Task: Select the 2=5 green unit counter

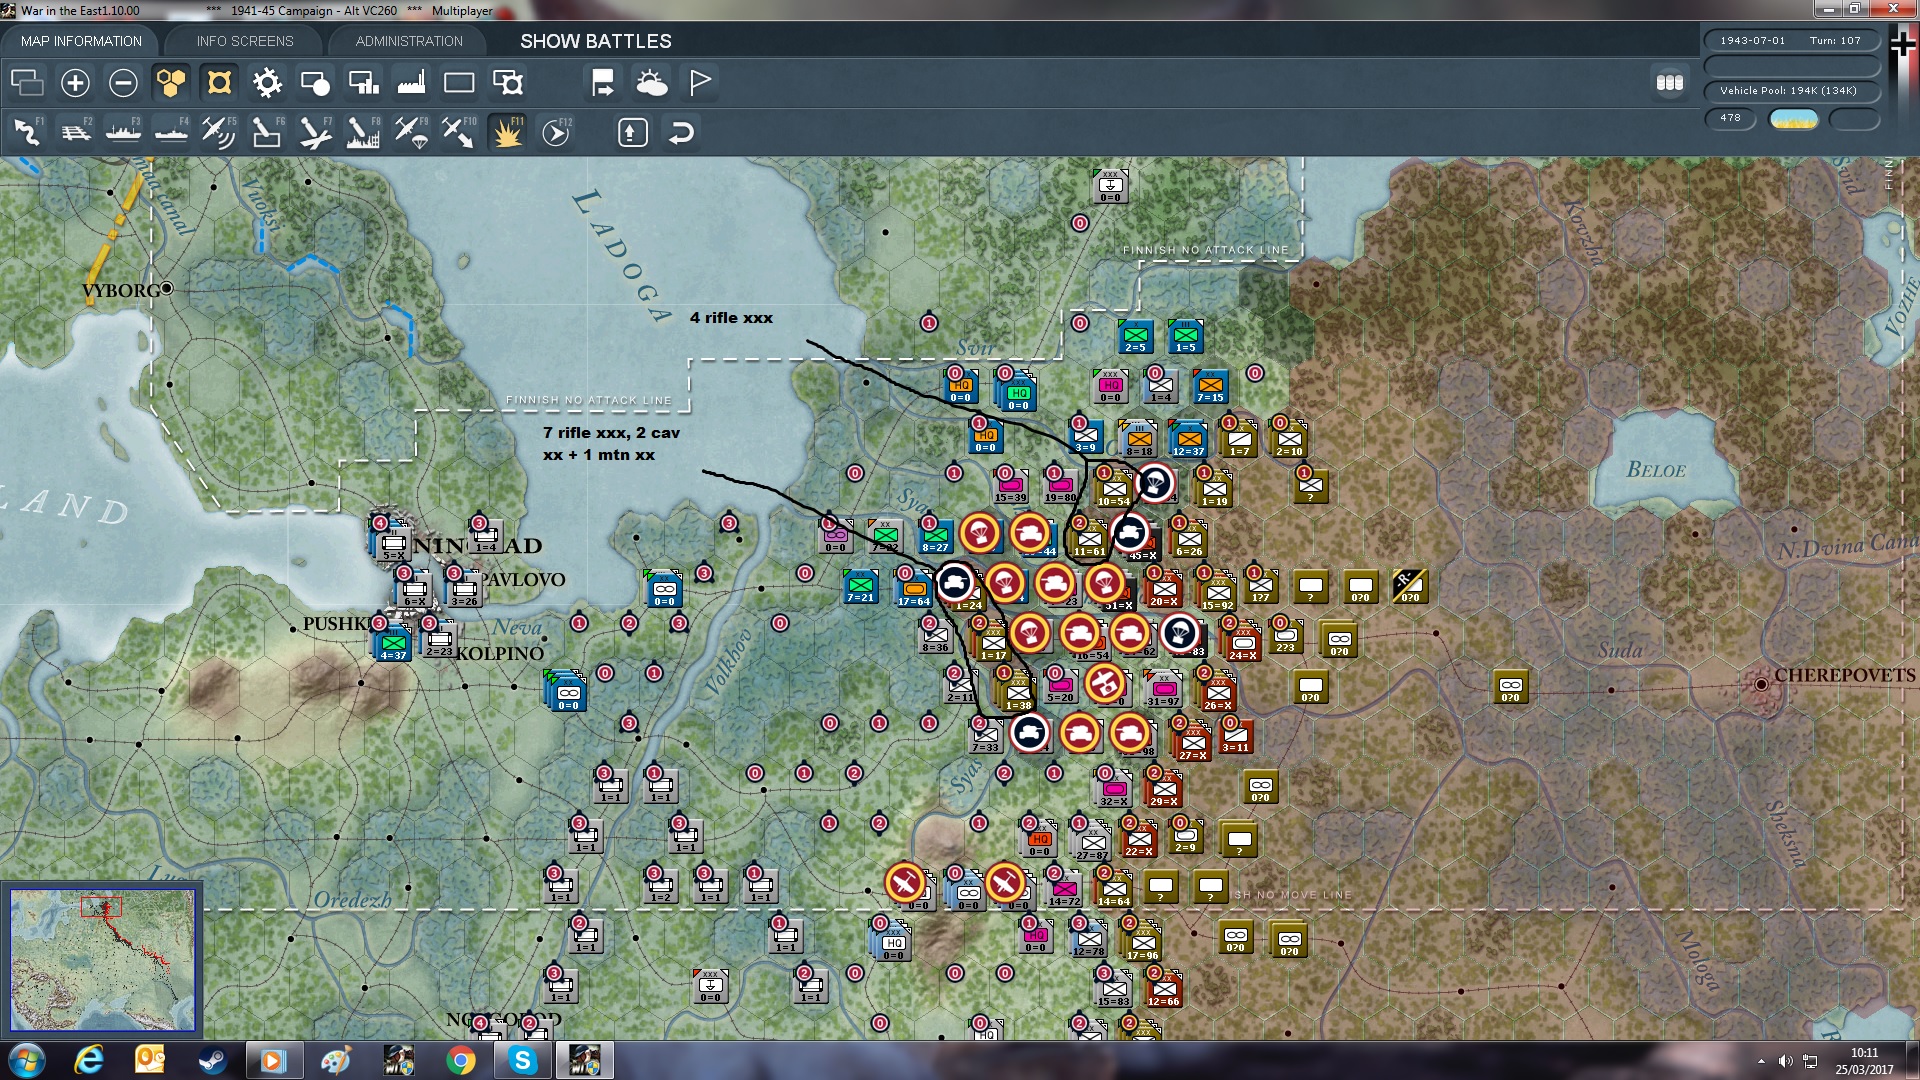Action: [x=1135, y=336]
